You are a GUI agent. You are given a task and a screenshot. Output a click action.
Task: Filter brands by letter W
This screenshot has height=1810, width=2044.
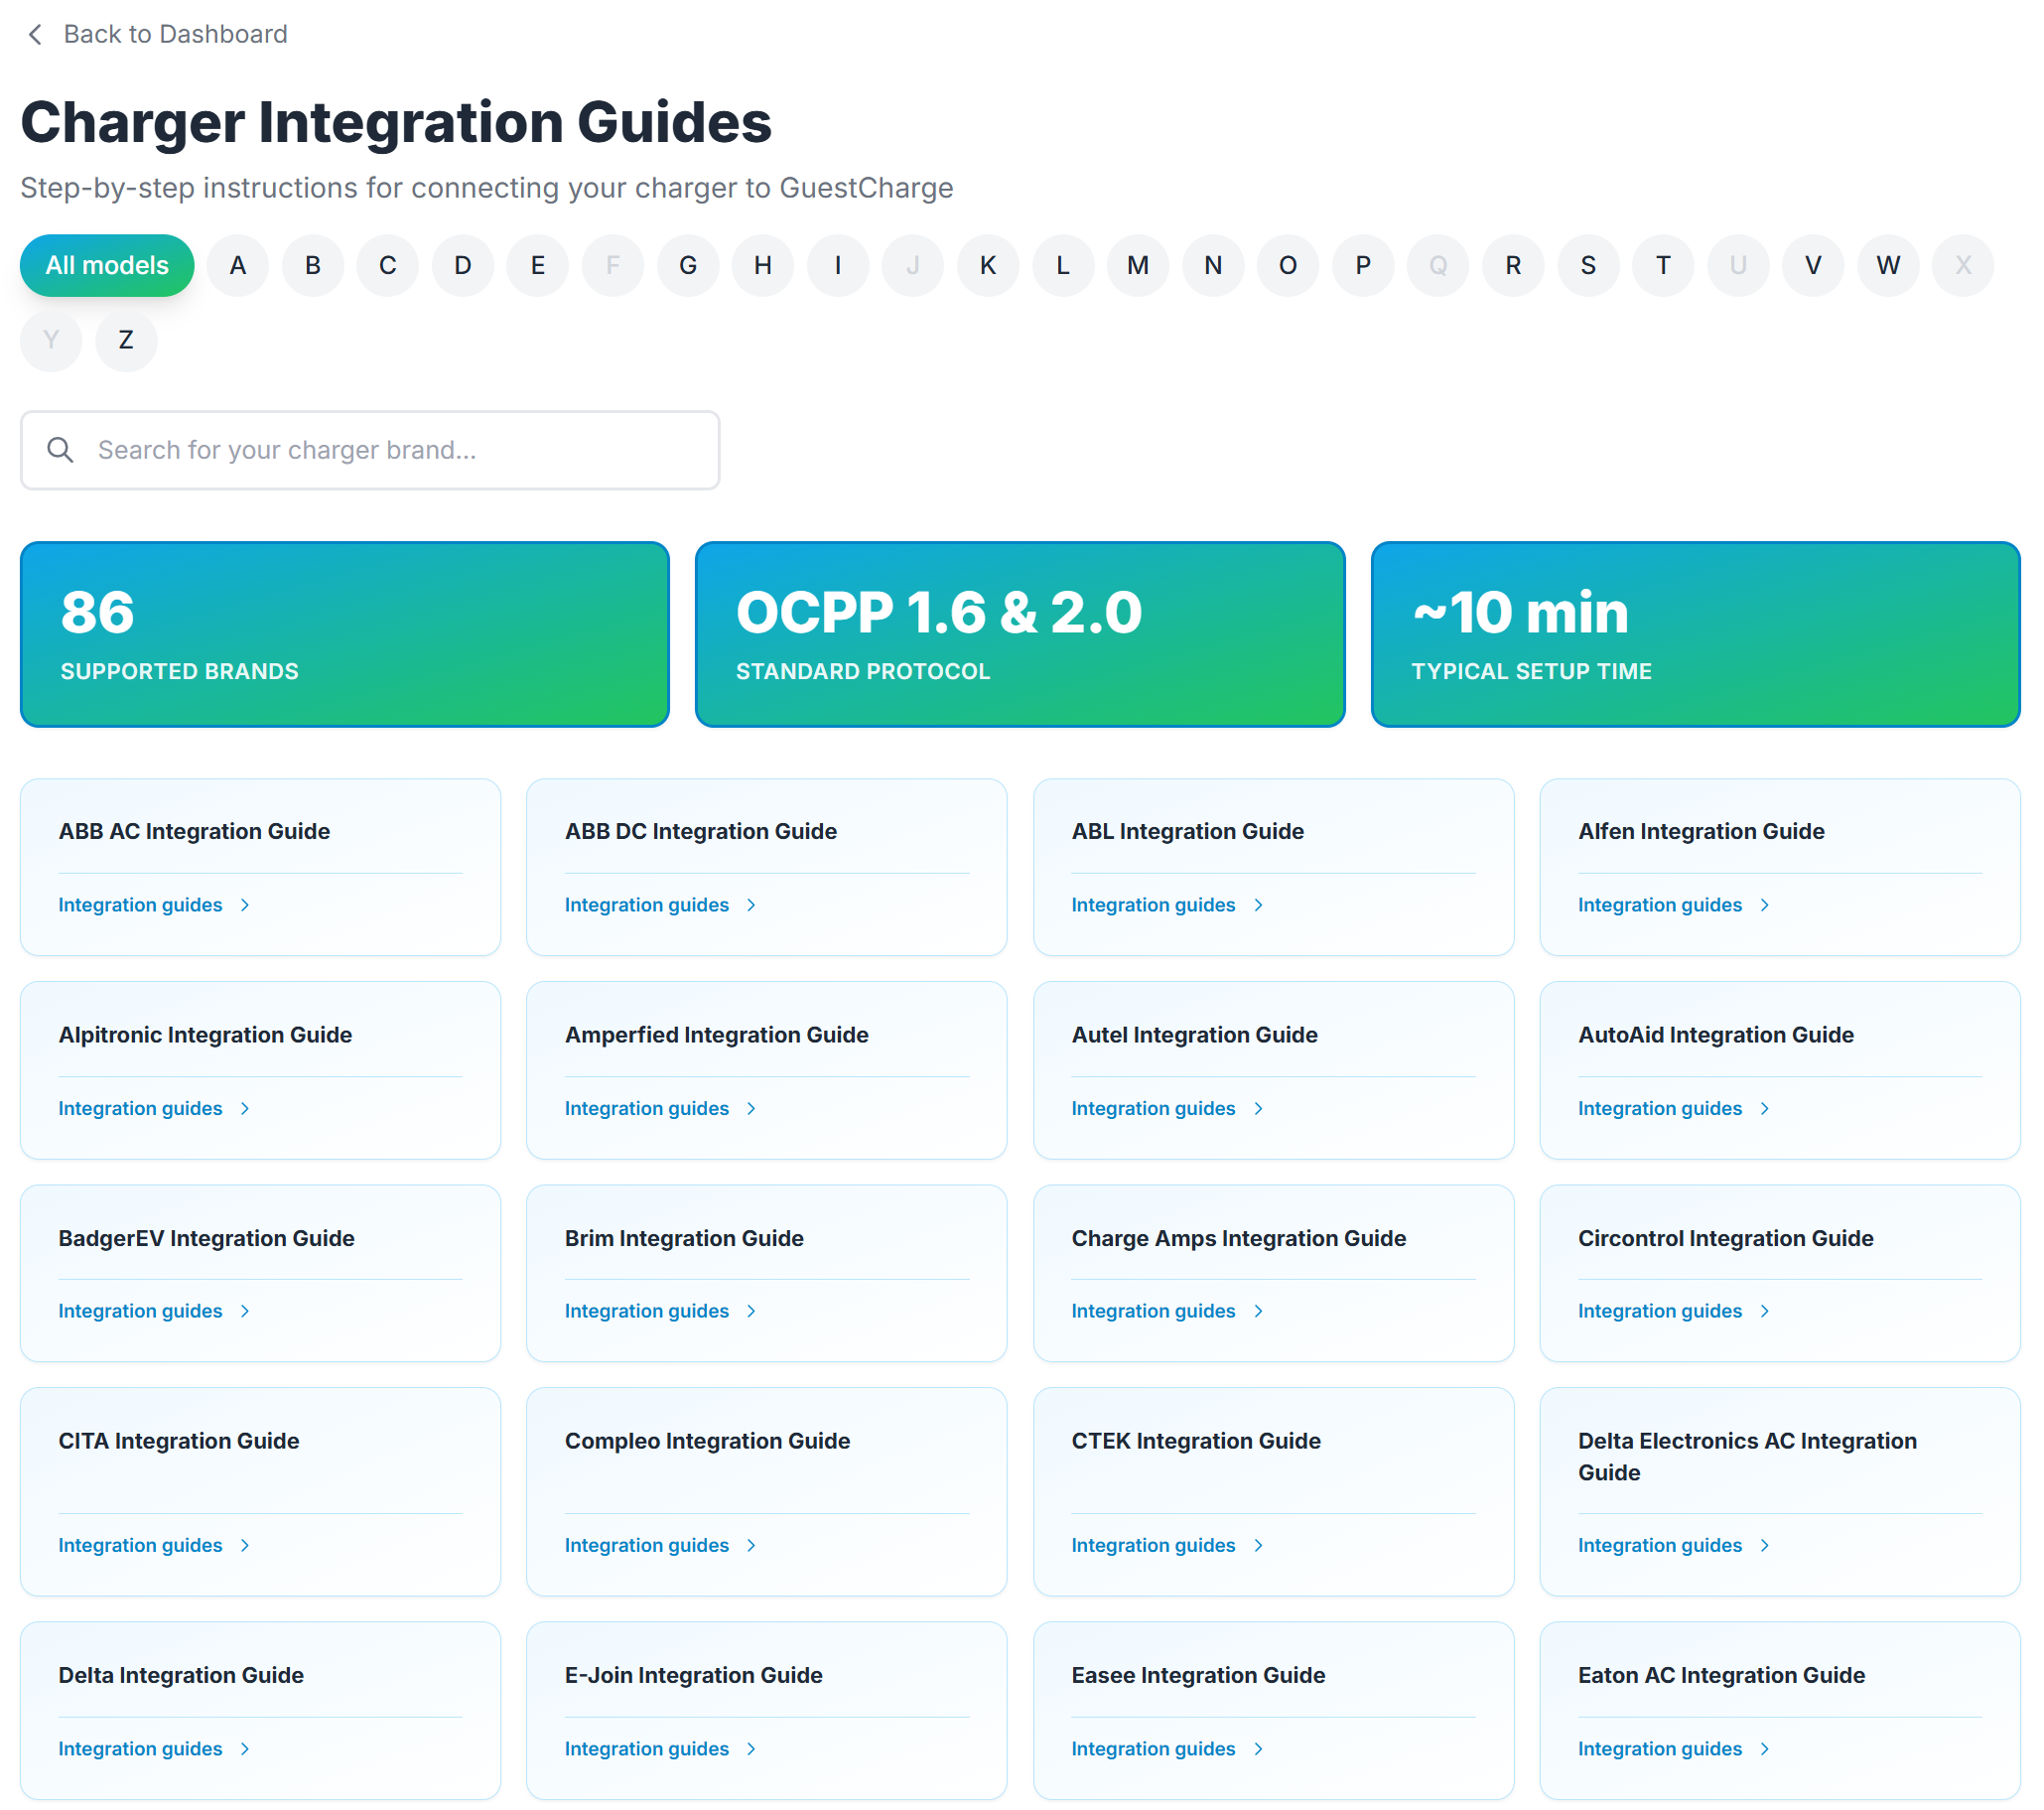pyautogui.click(x=1888, y=265)
